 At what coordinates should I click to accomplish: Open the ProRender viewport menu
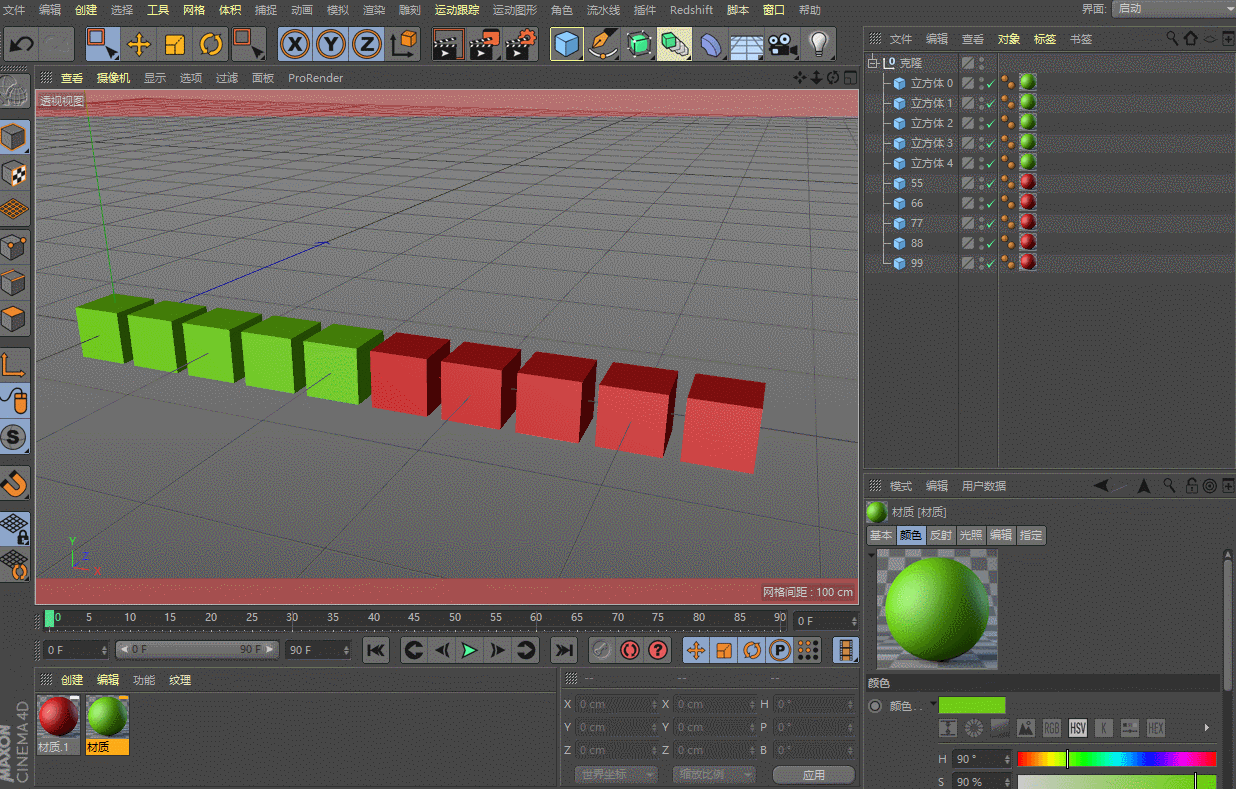316,78
